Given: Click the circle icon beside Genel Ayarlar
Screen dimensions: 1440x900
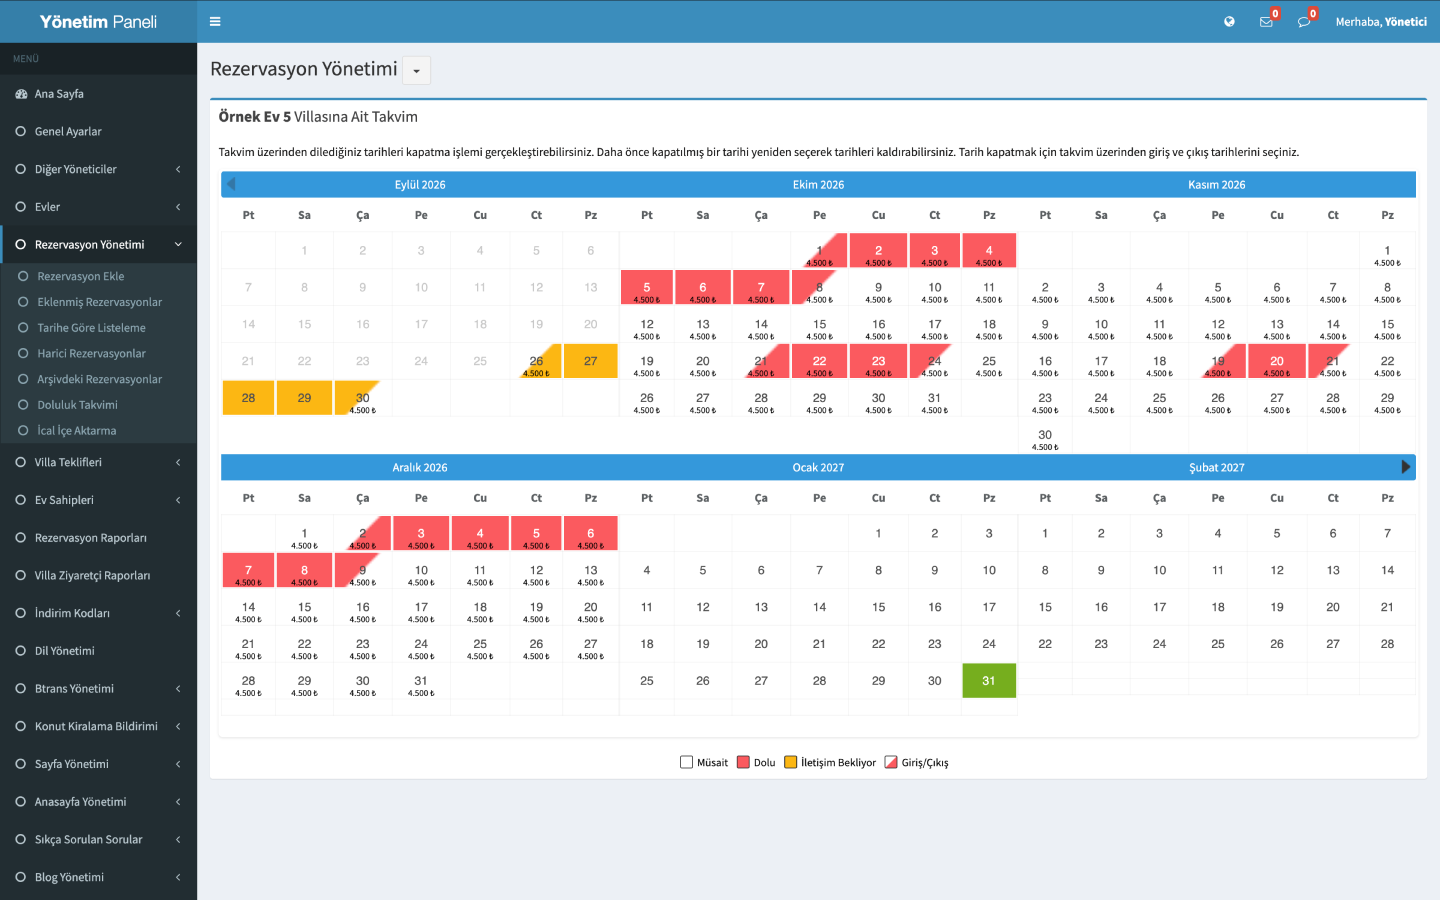Looking at the screenshot, I should (21, 131).
